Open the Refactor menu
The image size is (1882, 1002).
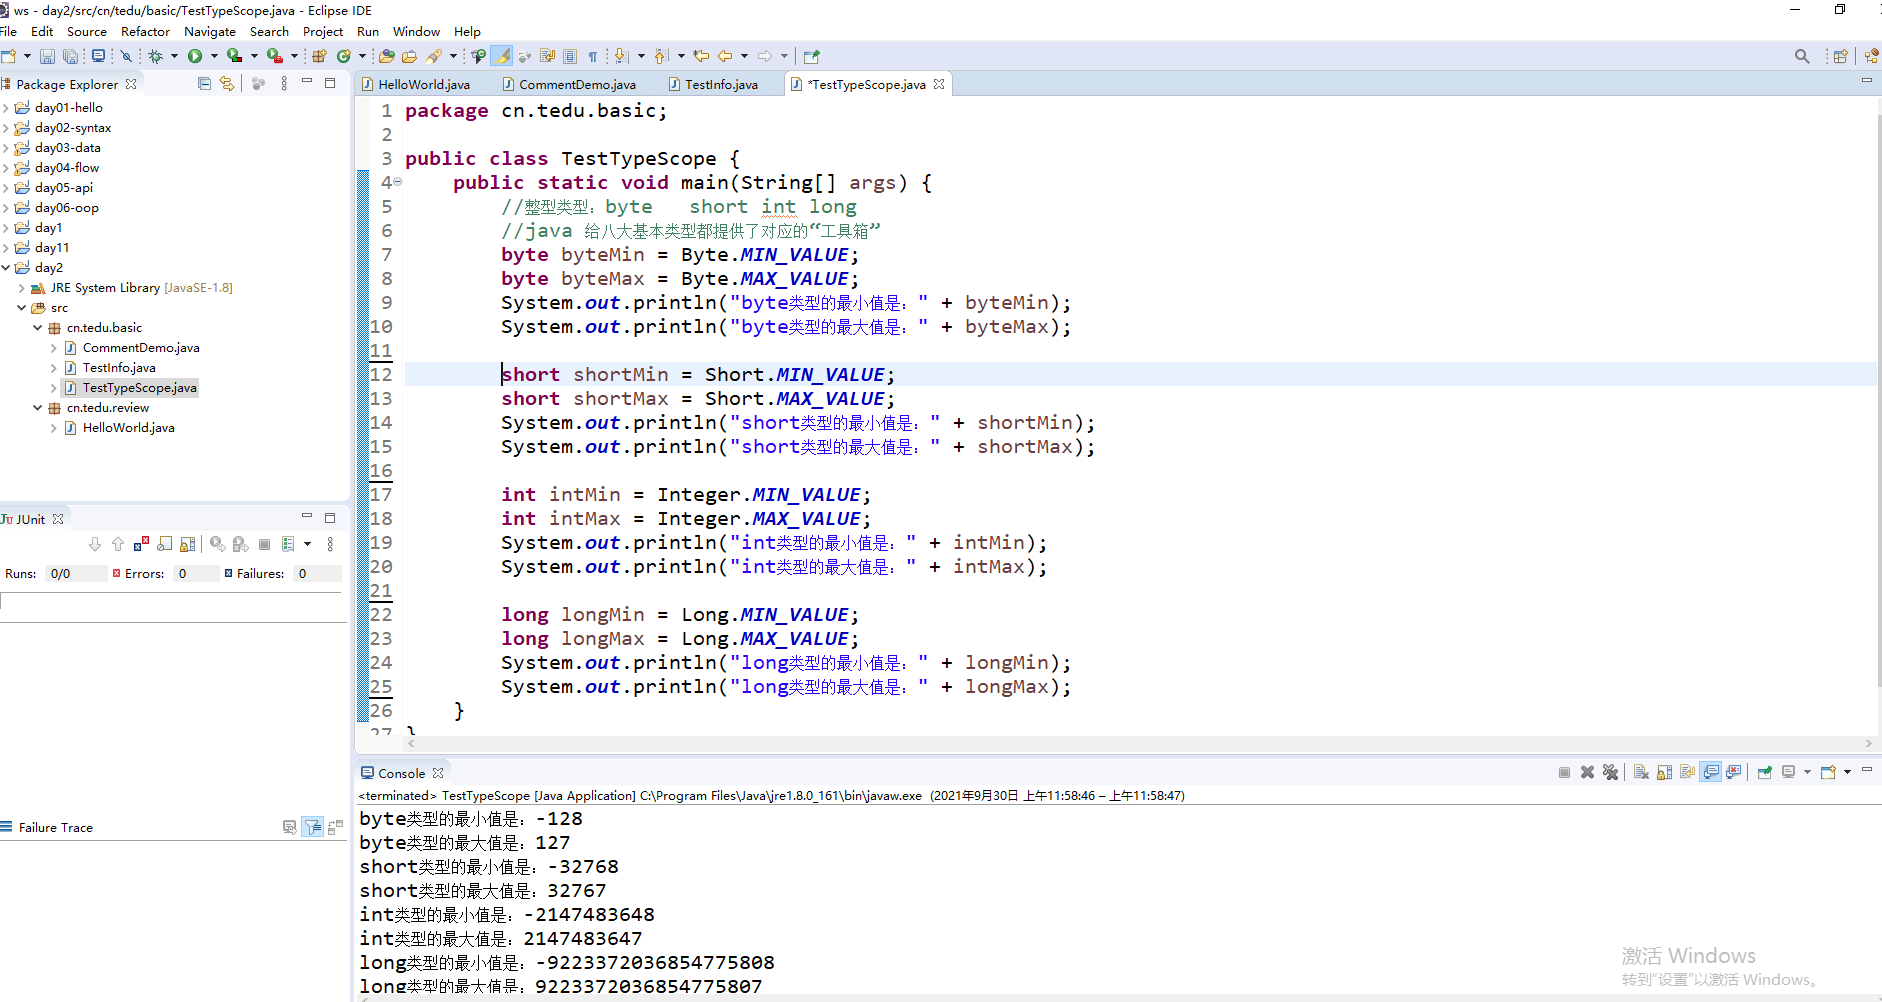pyautogui.click(x=145, y=32)
